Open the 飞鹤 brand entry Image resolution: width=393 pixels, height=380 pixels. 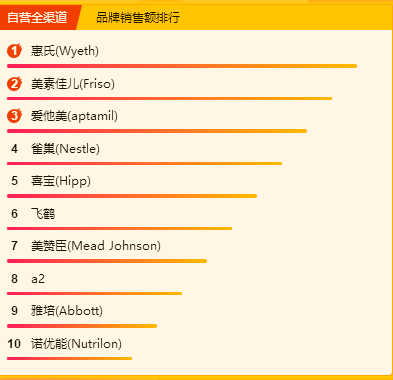(43, 214)
